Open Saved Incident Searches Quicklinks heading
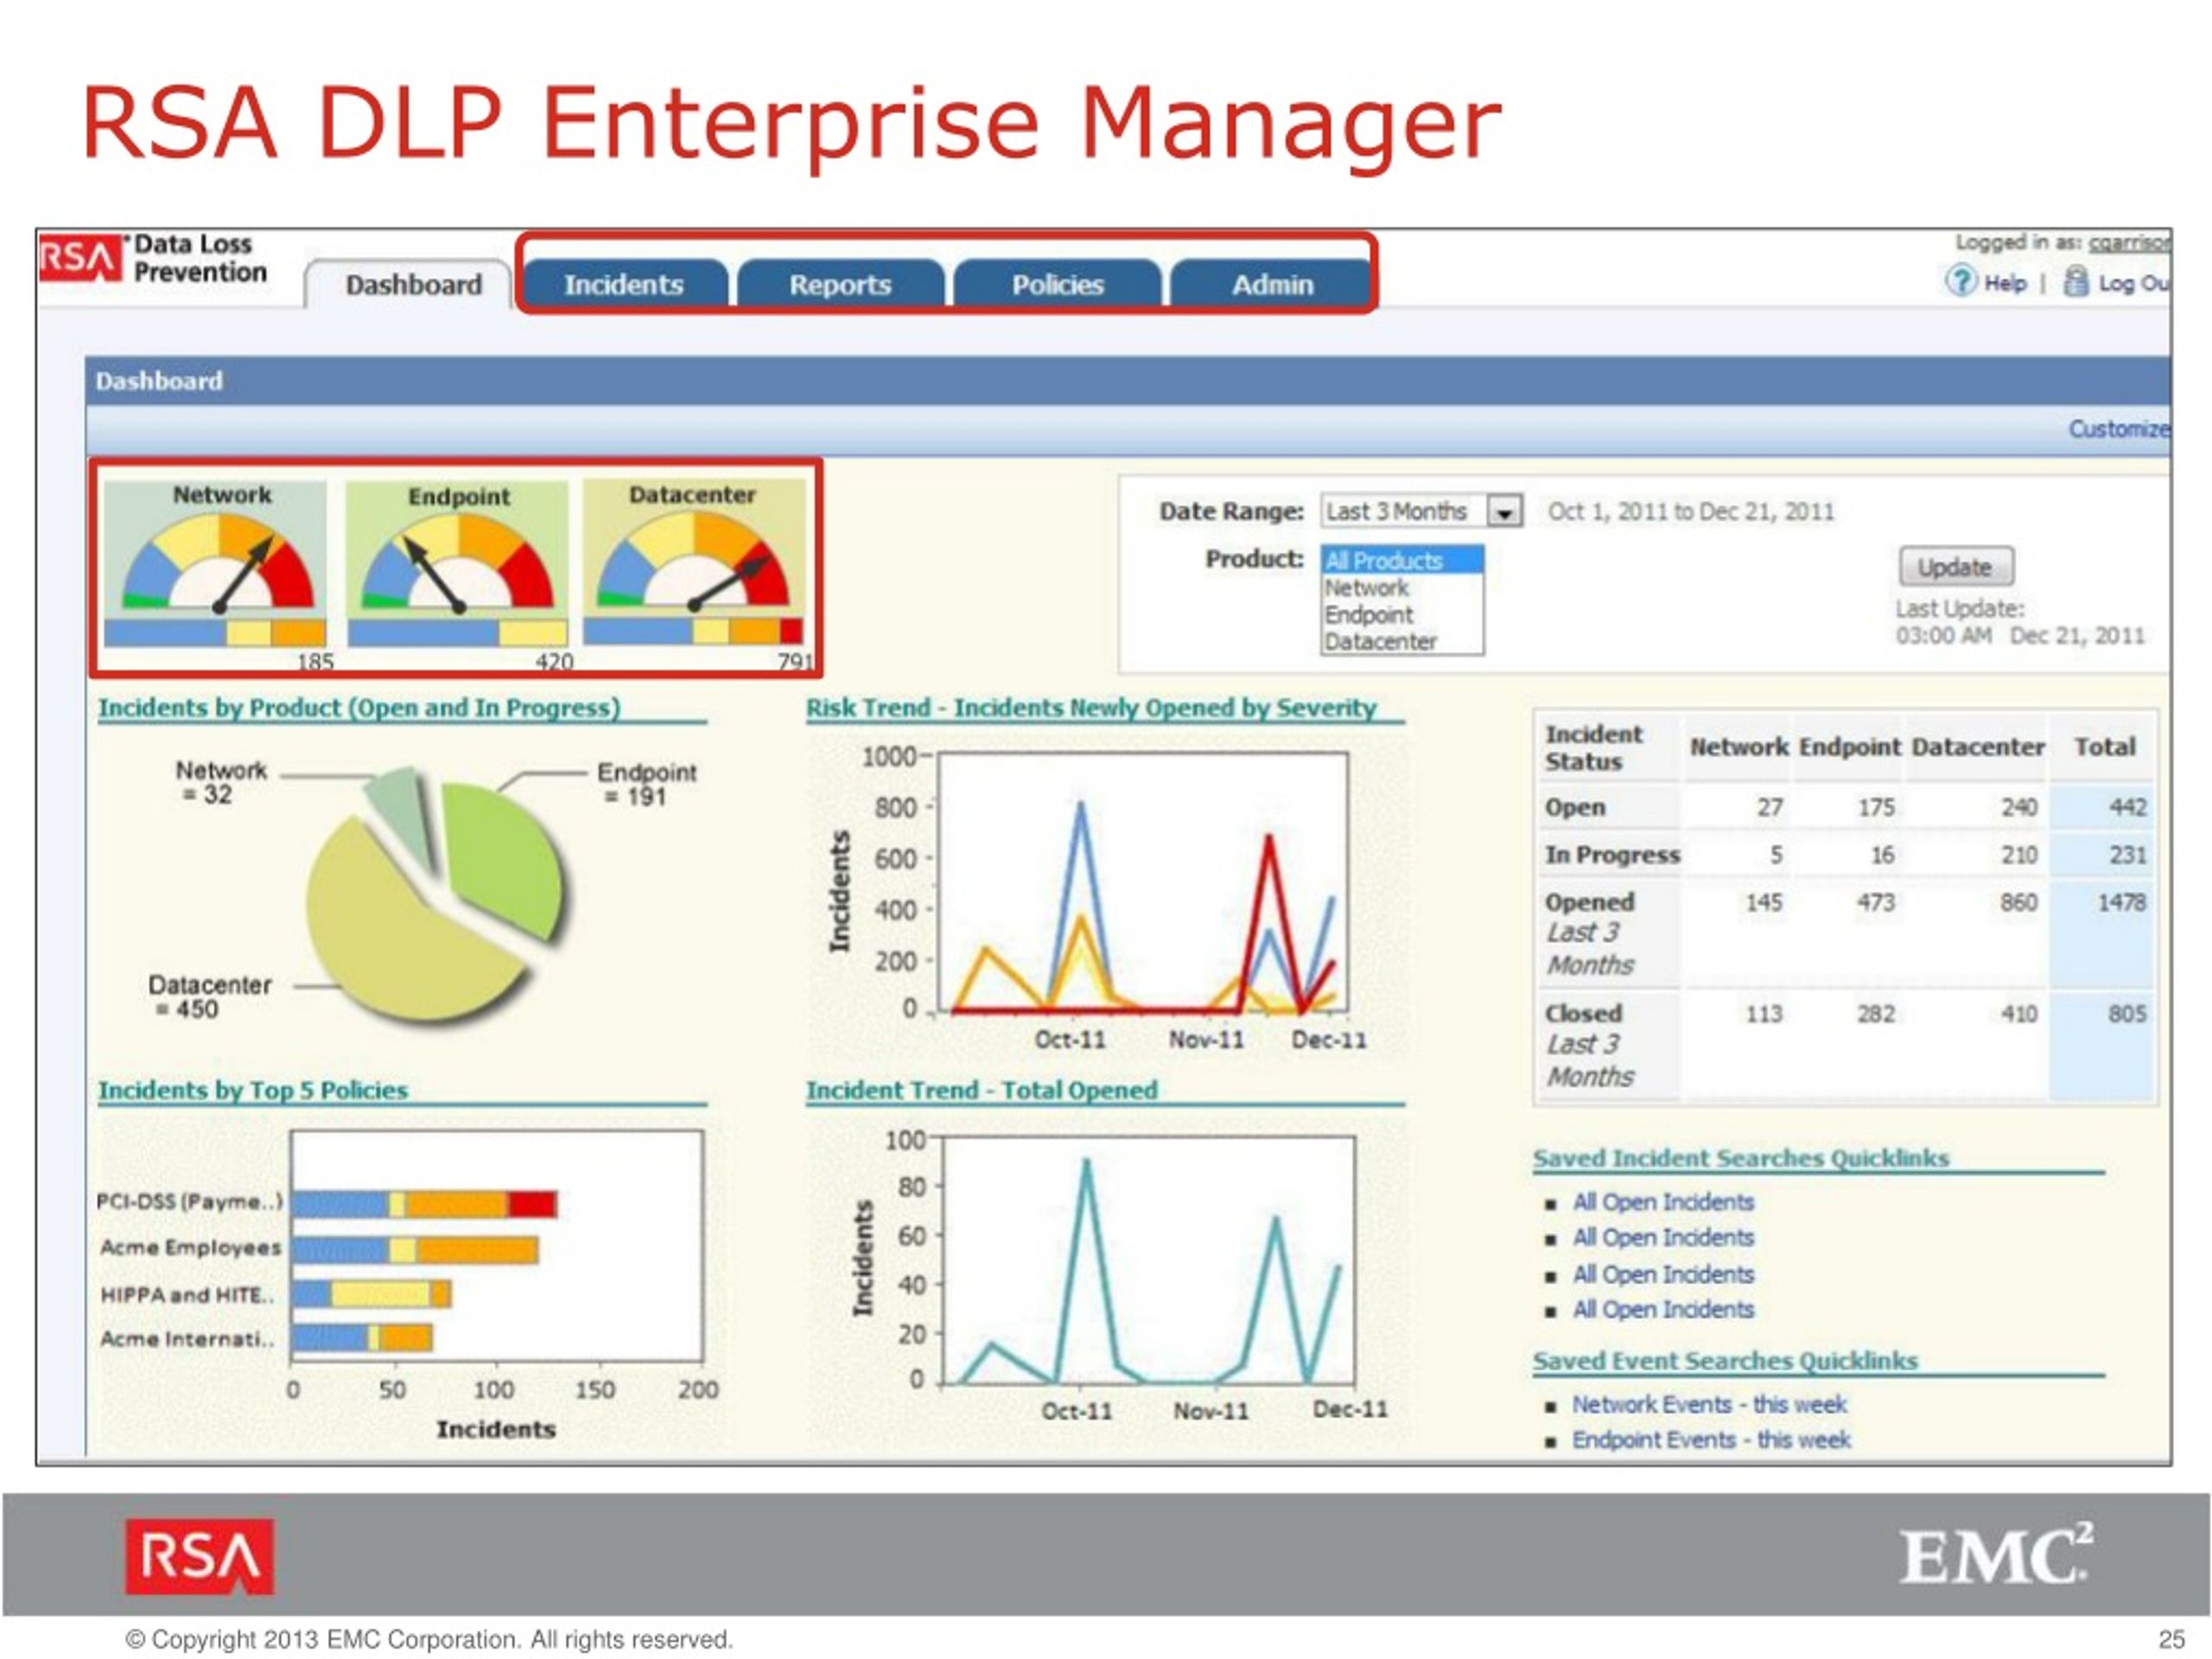The height and width of the screenshot is (1659, 2212). pyautogui.click(x=1740, y=1158)
